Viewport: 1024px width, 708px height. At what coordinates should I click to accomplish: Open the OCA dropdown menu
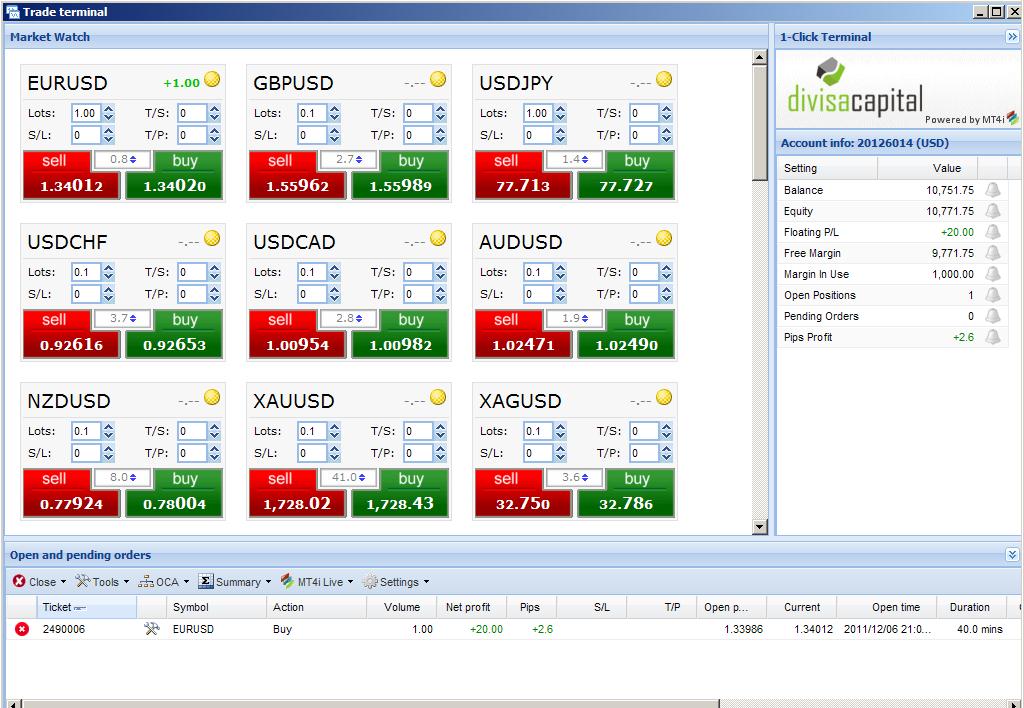pyautogui.click(x=163, y=582)
